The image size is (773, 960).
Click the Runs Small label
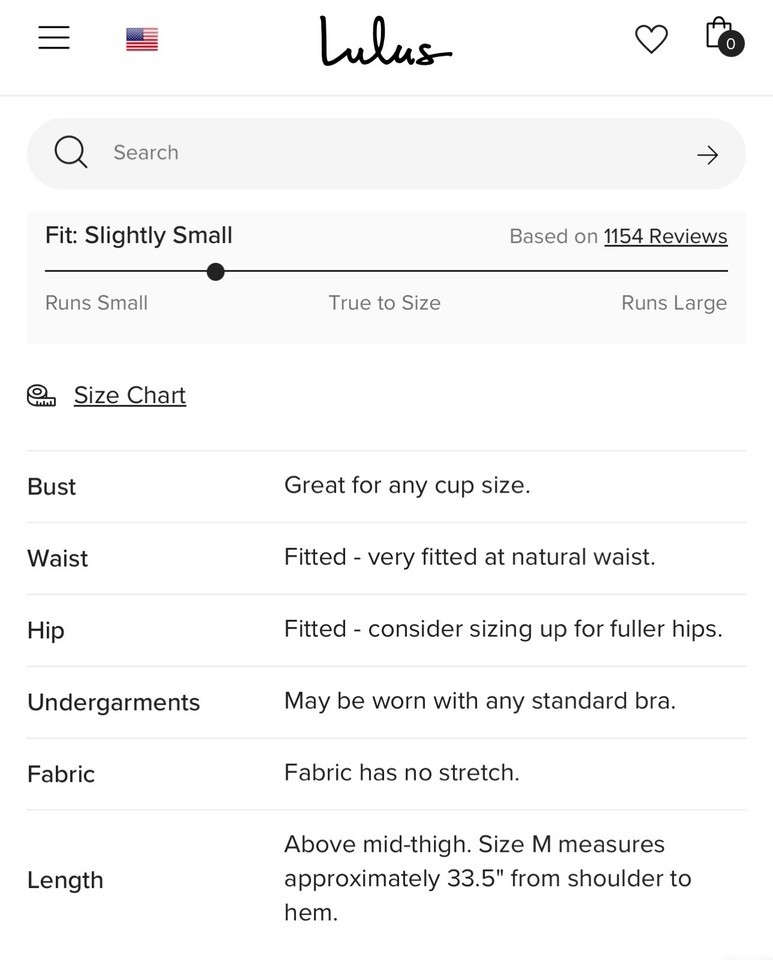coord(96,303)
